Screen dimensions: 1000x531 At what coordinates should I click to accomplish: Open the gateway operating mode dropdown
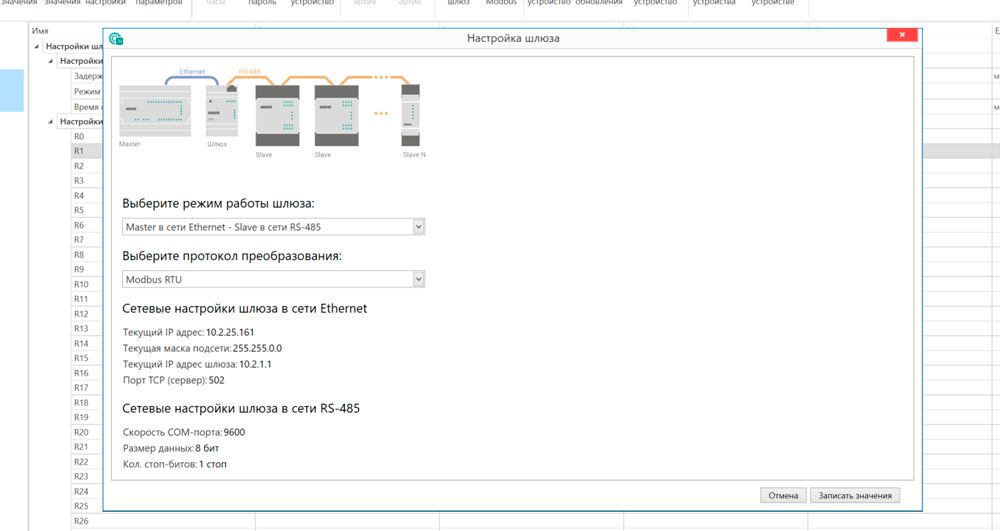pos(419,227)
